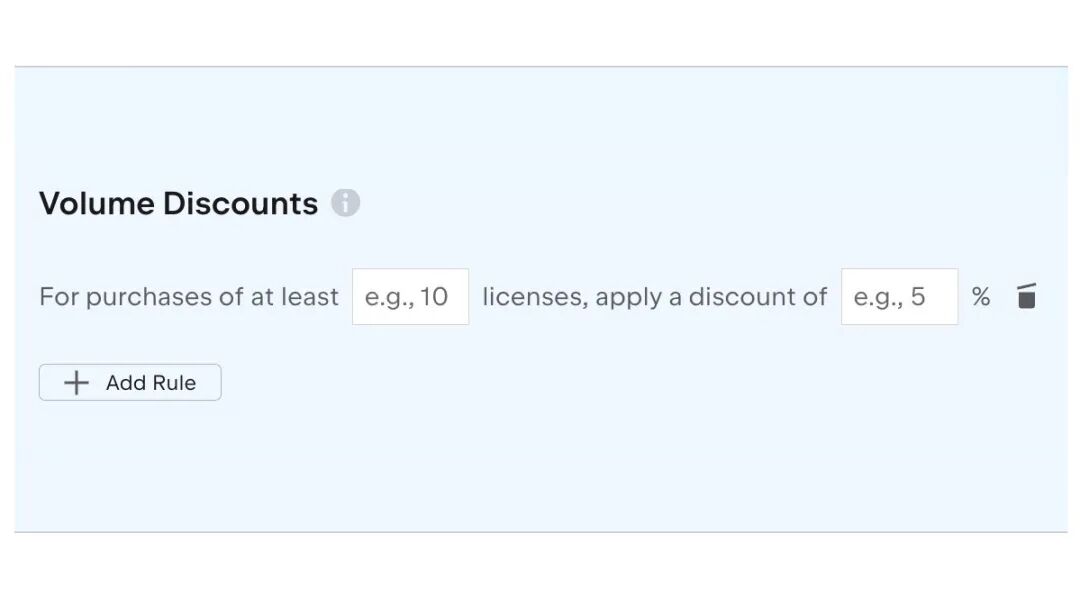Click the Add Rule button
Screen dimensions: 1080x606
[x=130, y=382]
